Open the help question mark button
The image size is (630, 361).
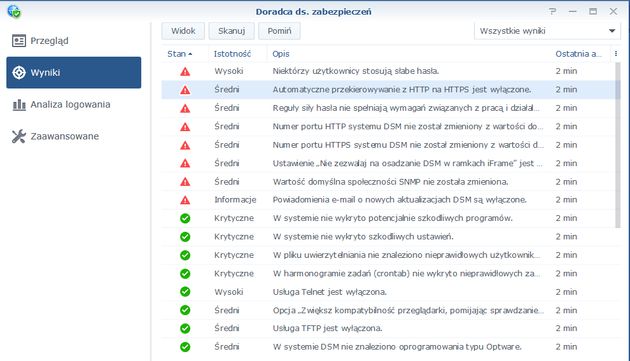tap(553, 11)
